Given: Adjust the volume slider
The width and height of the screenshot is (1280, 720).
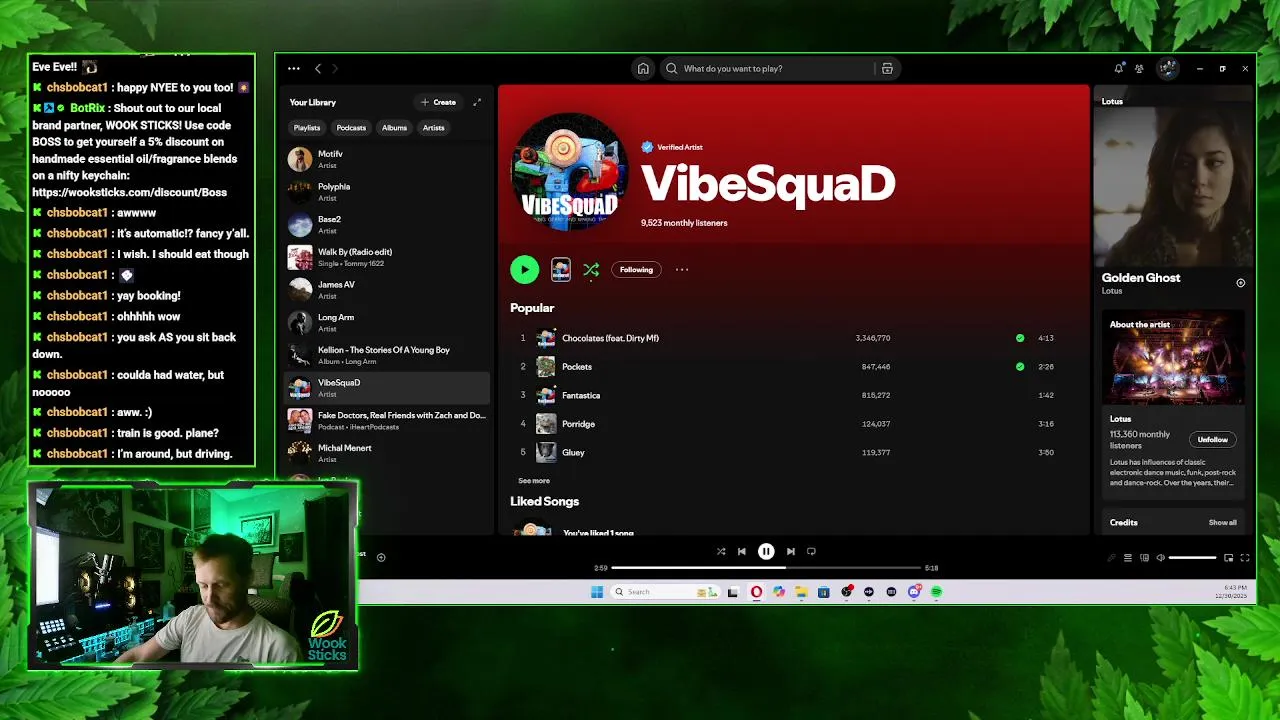Looking at the screenshot, I should tap(1192, 558).
